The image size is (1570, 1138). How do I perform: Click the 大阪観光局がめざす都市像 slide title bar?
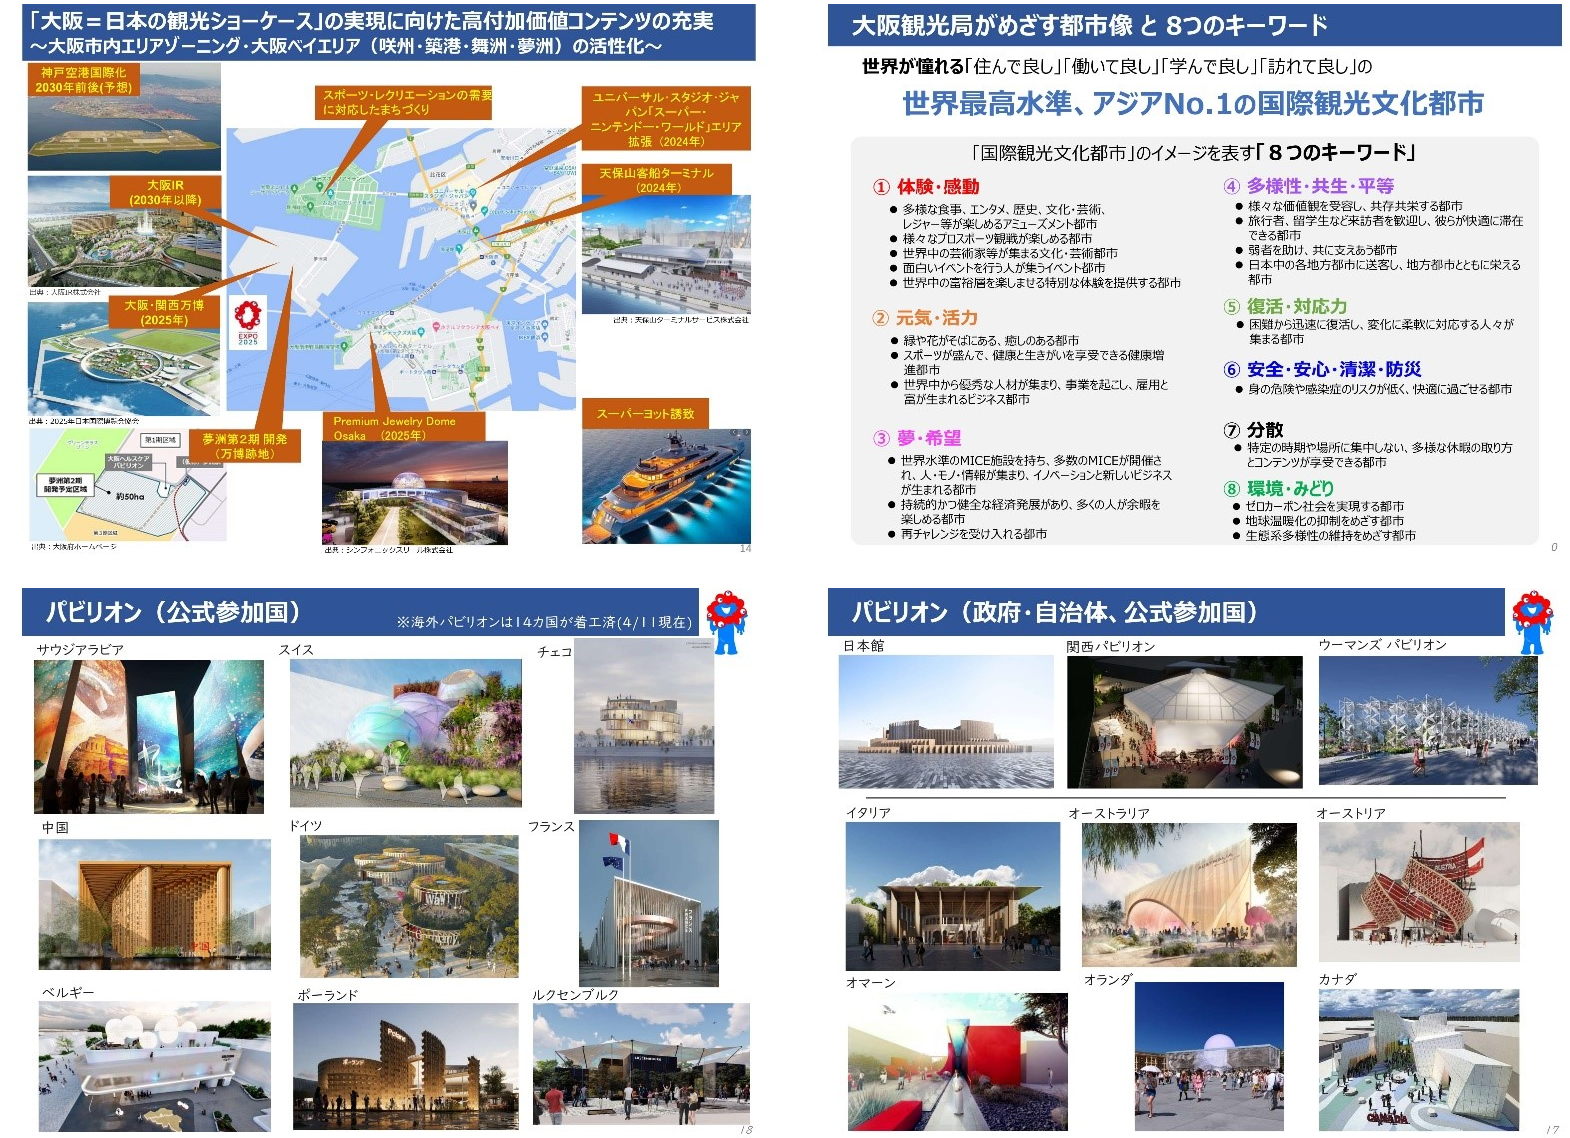pos(1193,25)
